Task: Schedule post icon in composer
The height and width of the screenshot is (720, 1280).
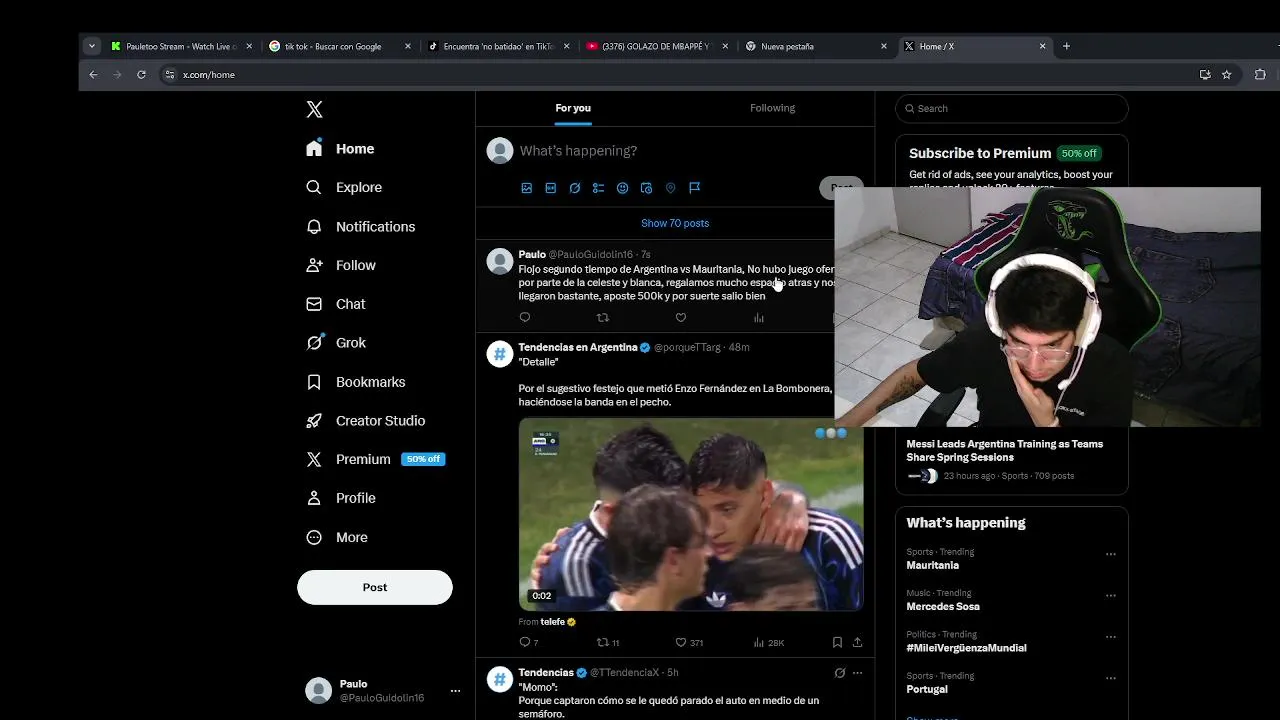Action: coord(647,188)
